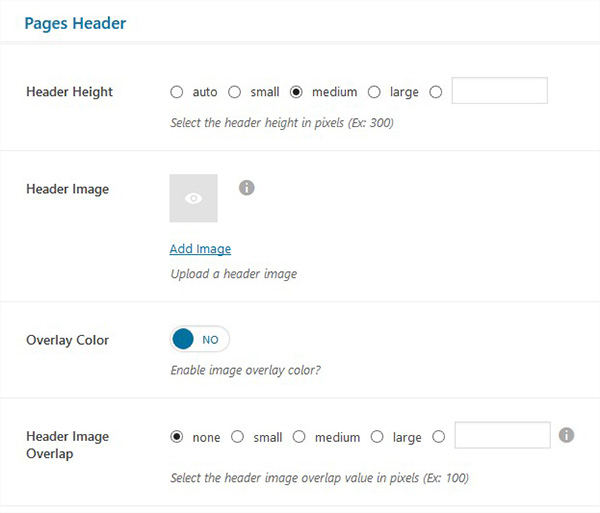Choose small Header Image Overlap
This screenshot has height=513, width=600.
237,437
